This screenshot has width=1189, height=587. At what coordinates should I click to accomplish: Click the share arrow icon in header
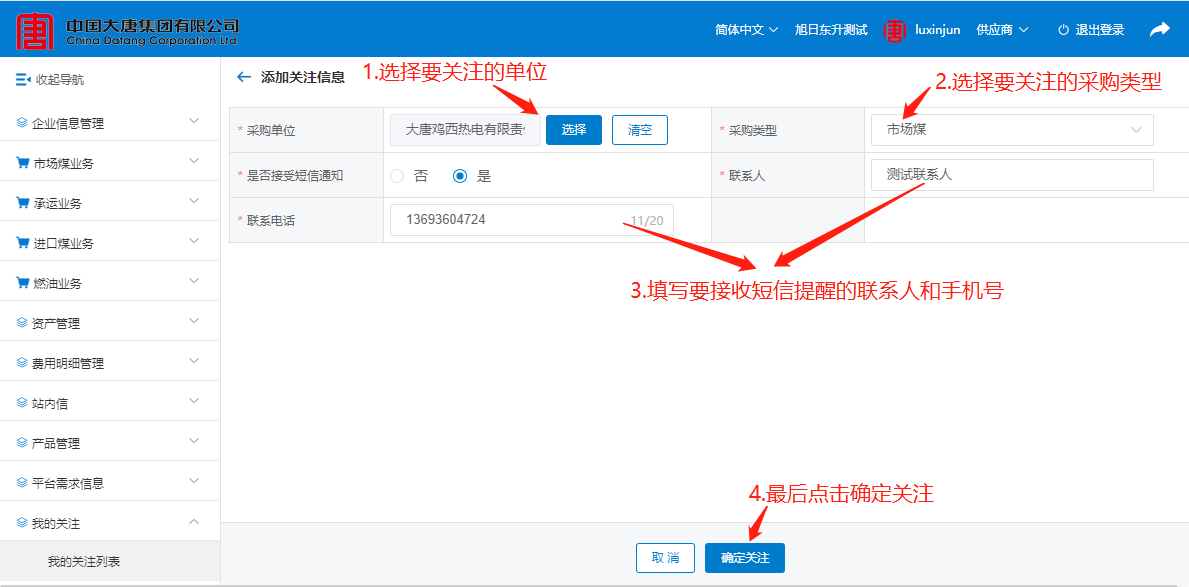pos(1159,30)
